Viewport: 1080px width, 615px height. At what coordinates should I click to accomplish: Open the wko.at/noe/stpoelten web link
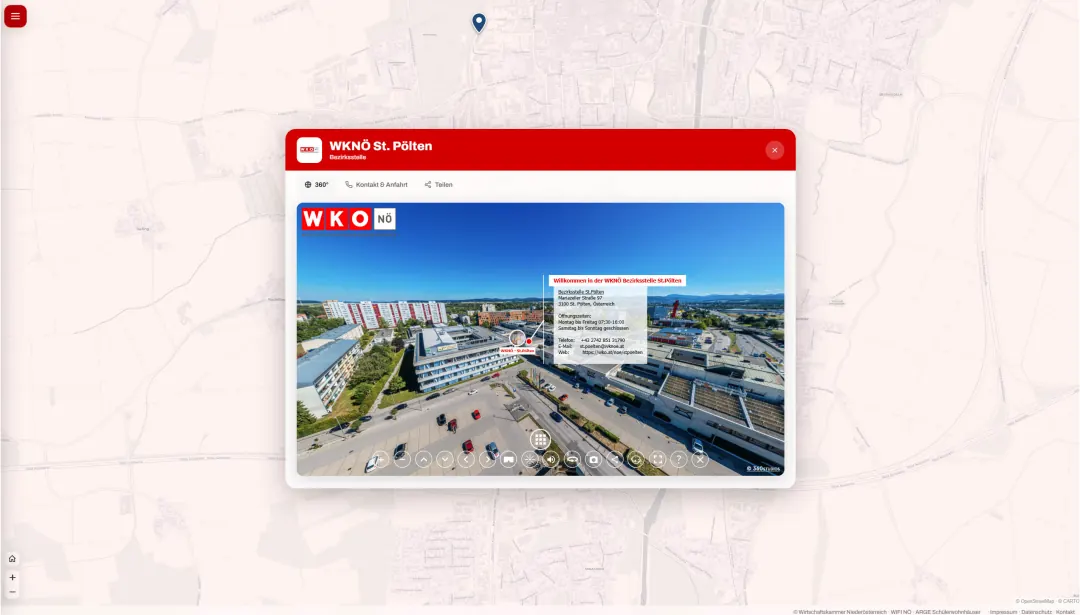(612, 352)
